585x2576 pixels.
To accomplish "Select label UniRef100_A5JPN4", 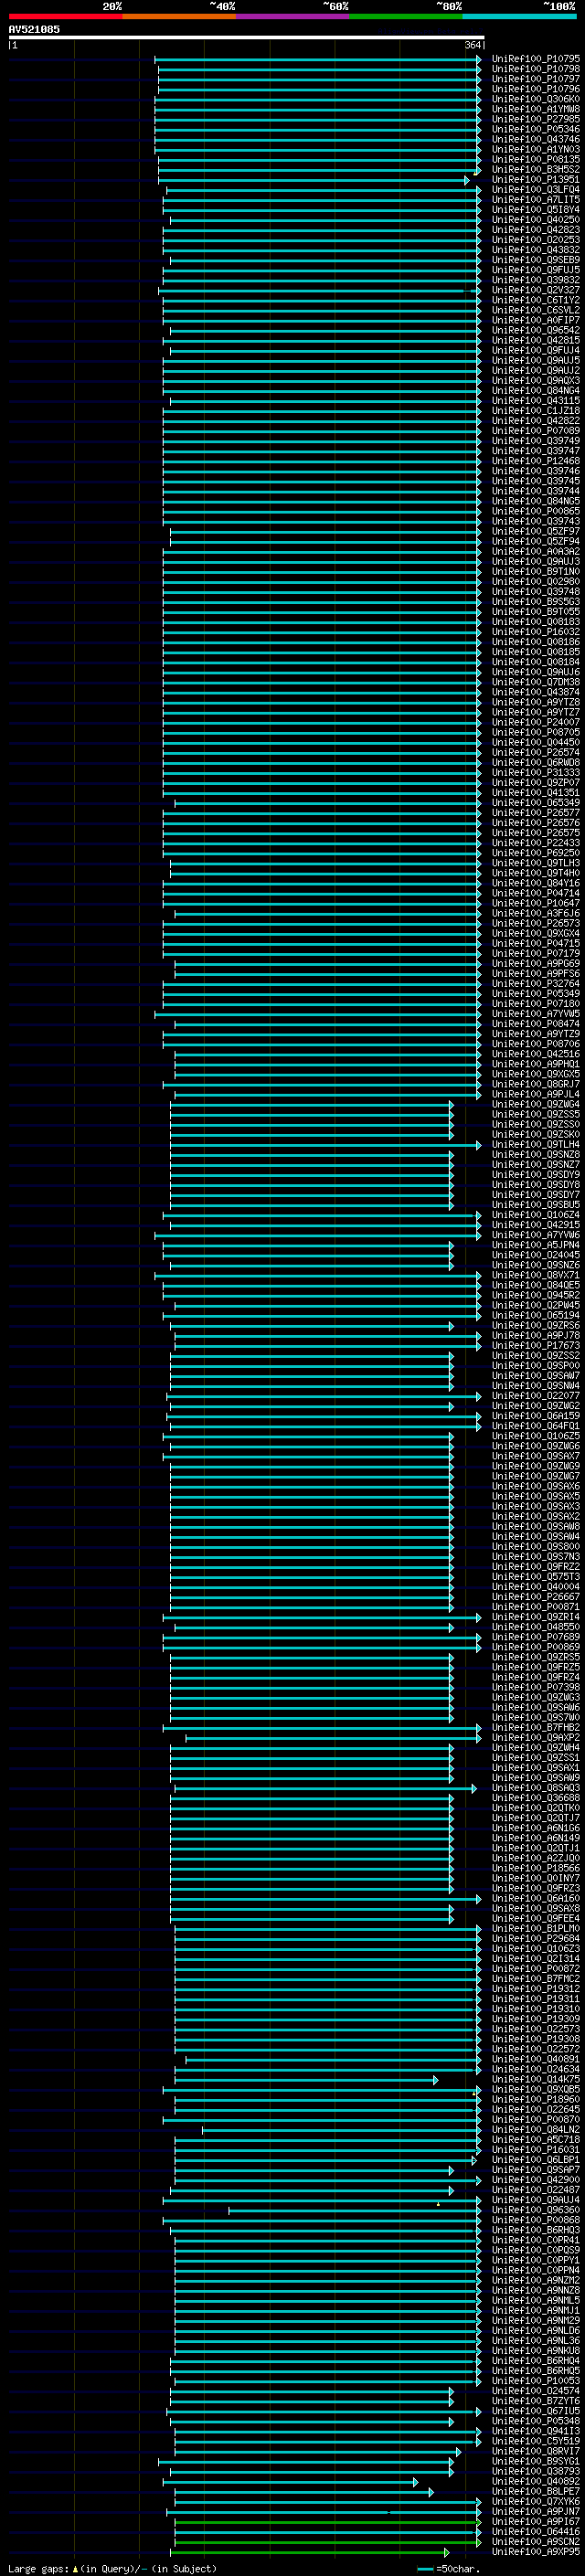I will coord(535,1245).
